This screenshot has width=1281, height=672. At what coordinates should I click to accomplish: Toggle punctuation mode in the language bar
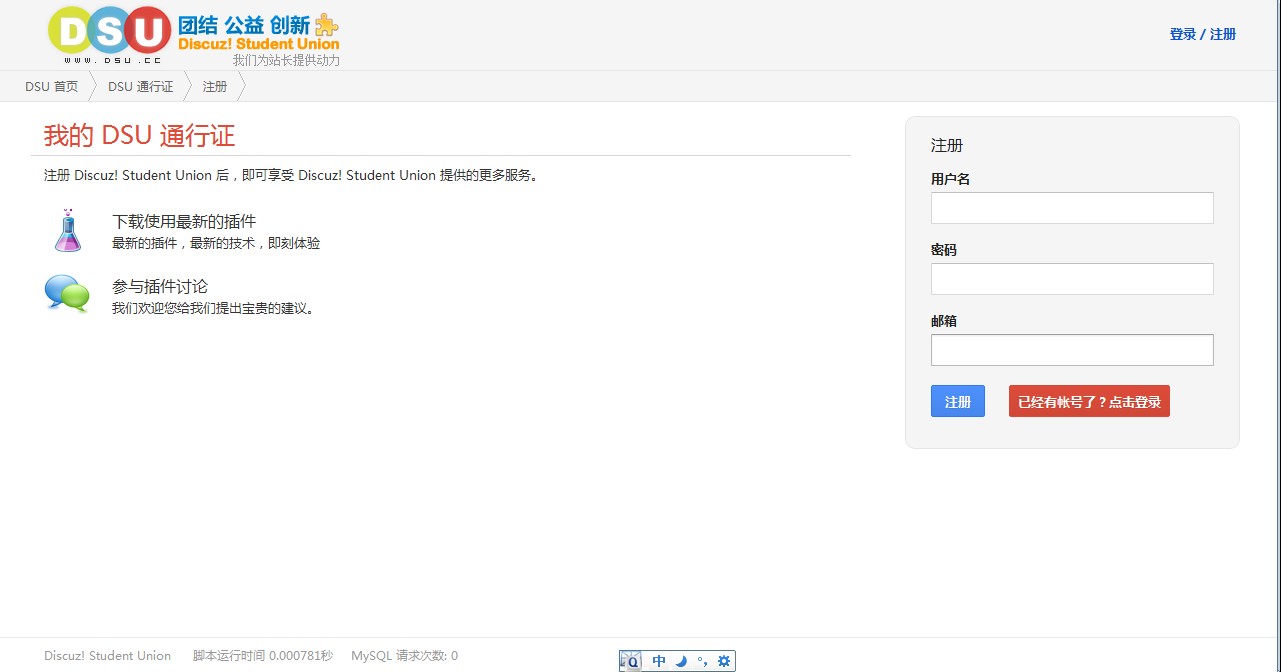703,661
